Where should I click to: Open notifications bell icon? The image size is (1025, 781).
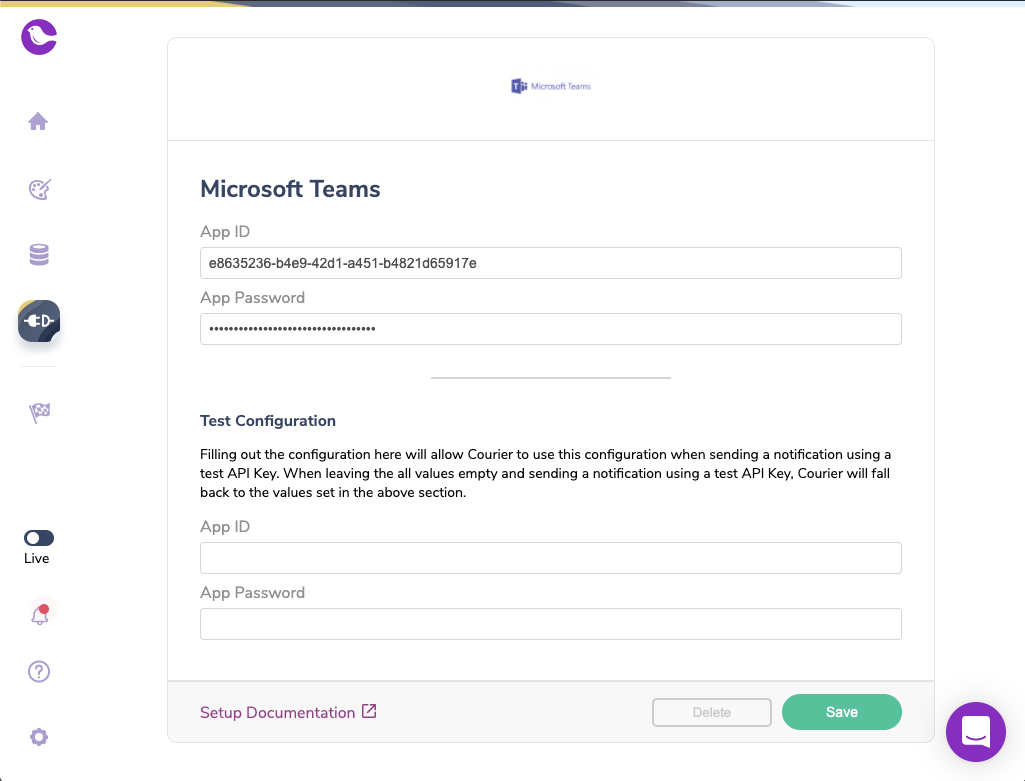[40, 614]
